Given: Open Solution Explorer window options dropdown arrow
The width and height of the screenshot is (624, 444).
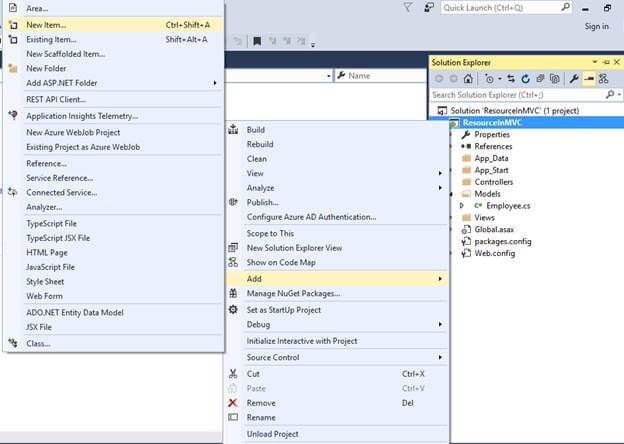Looking at the screenshot, I should coord(595,62).
